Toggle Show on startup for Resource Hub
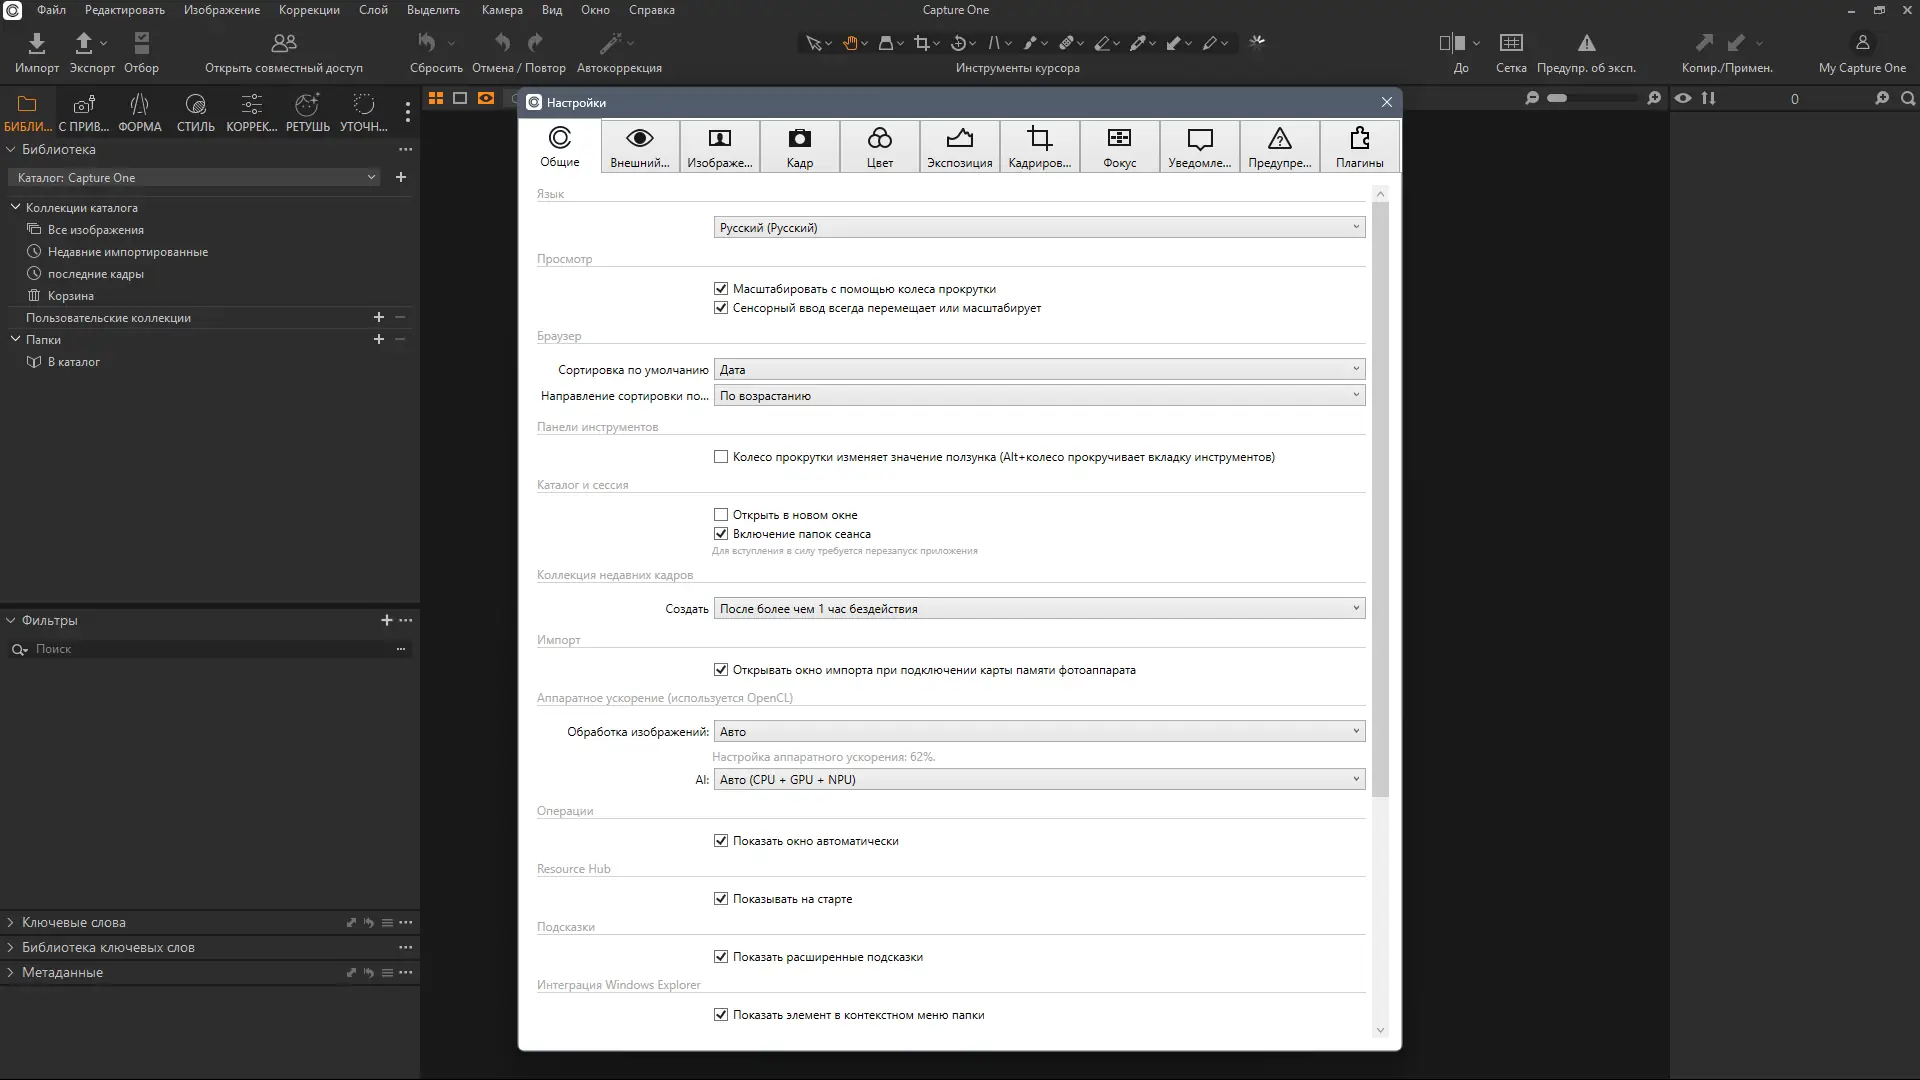 pos(721,899)
